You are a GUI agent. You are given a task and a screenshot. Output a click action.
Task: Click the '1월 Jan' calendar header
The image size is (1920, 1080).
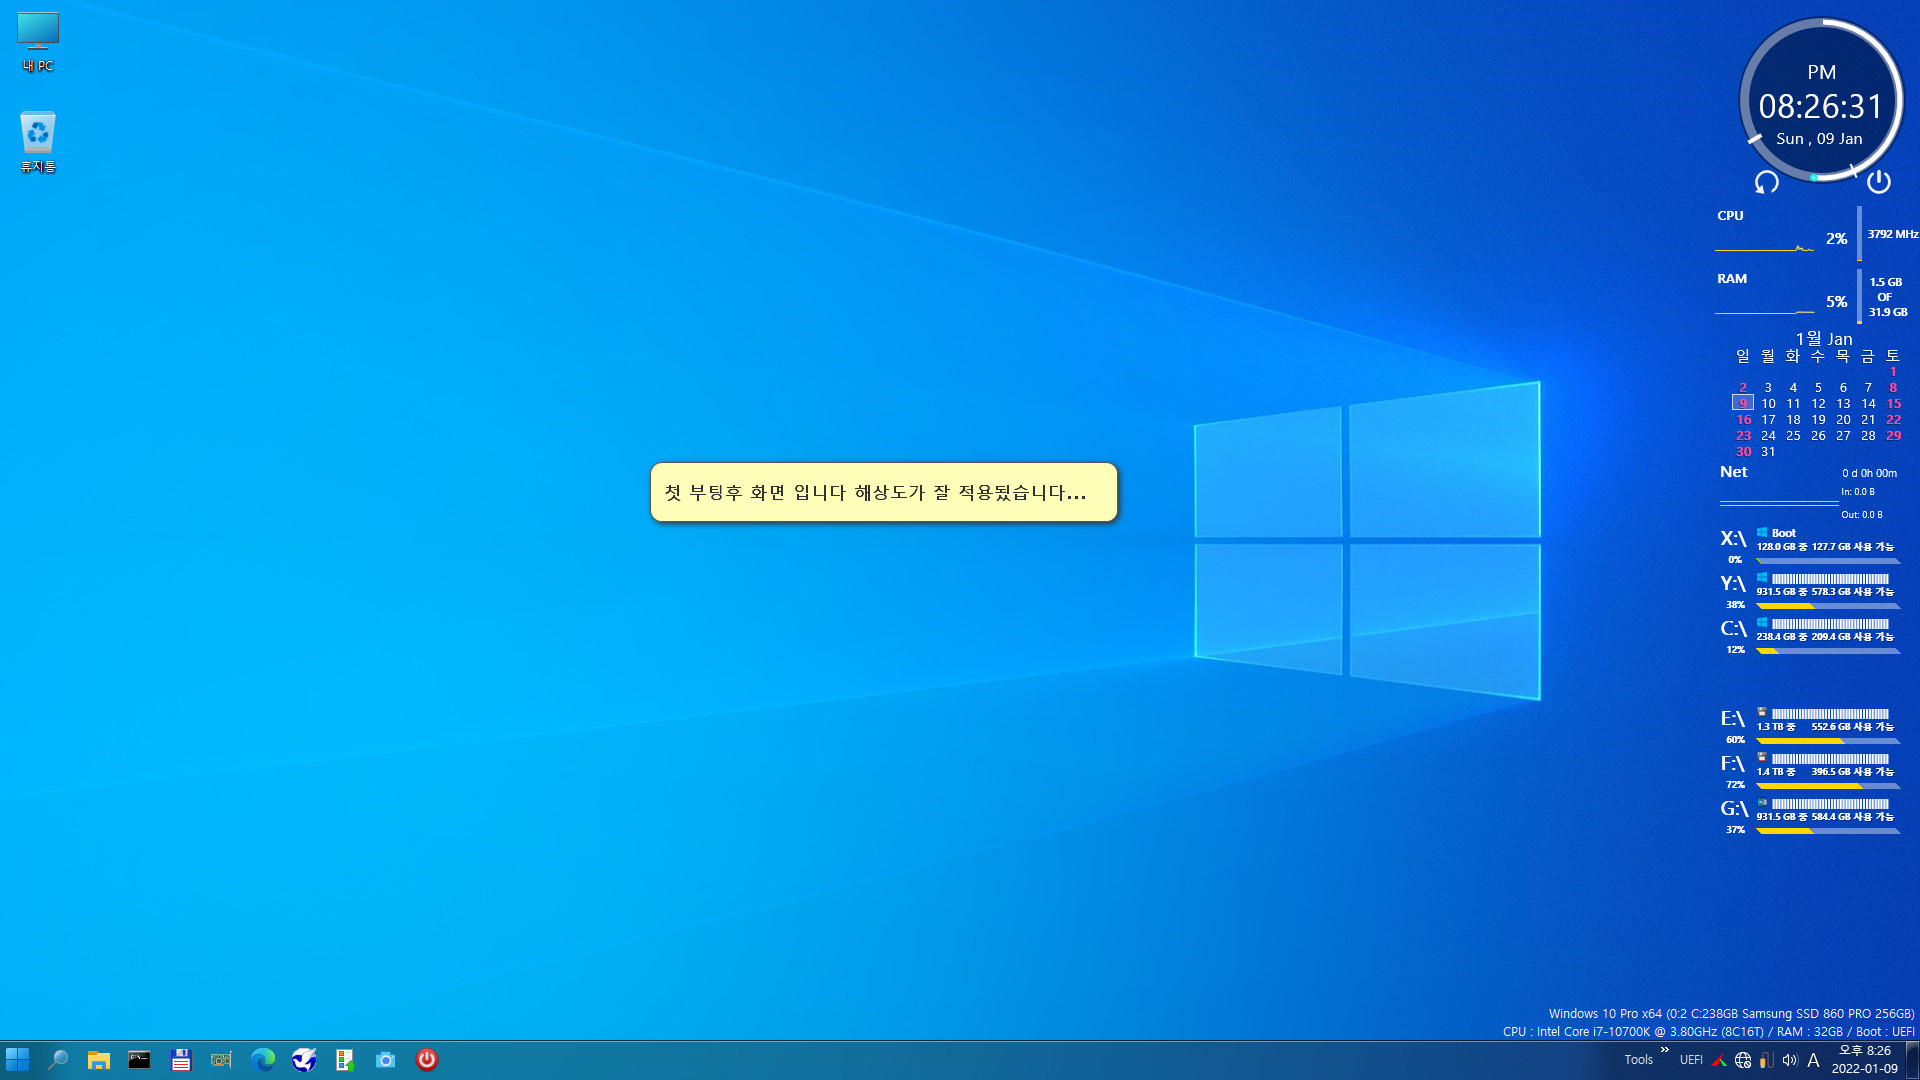pos(1824,339)
